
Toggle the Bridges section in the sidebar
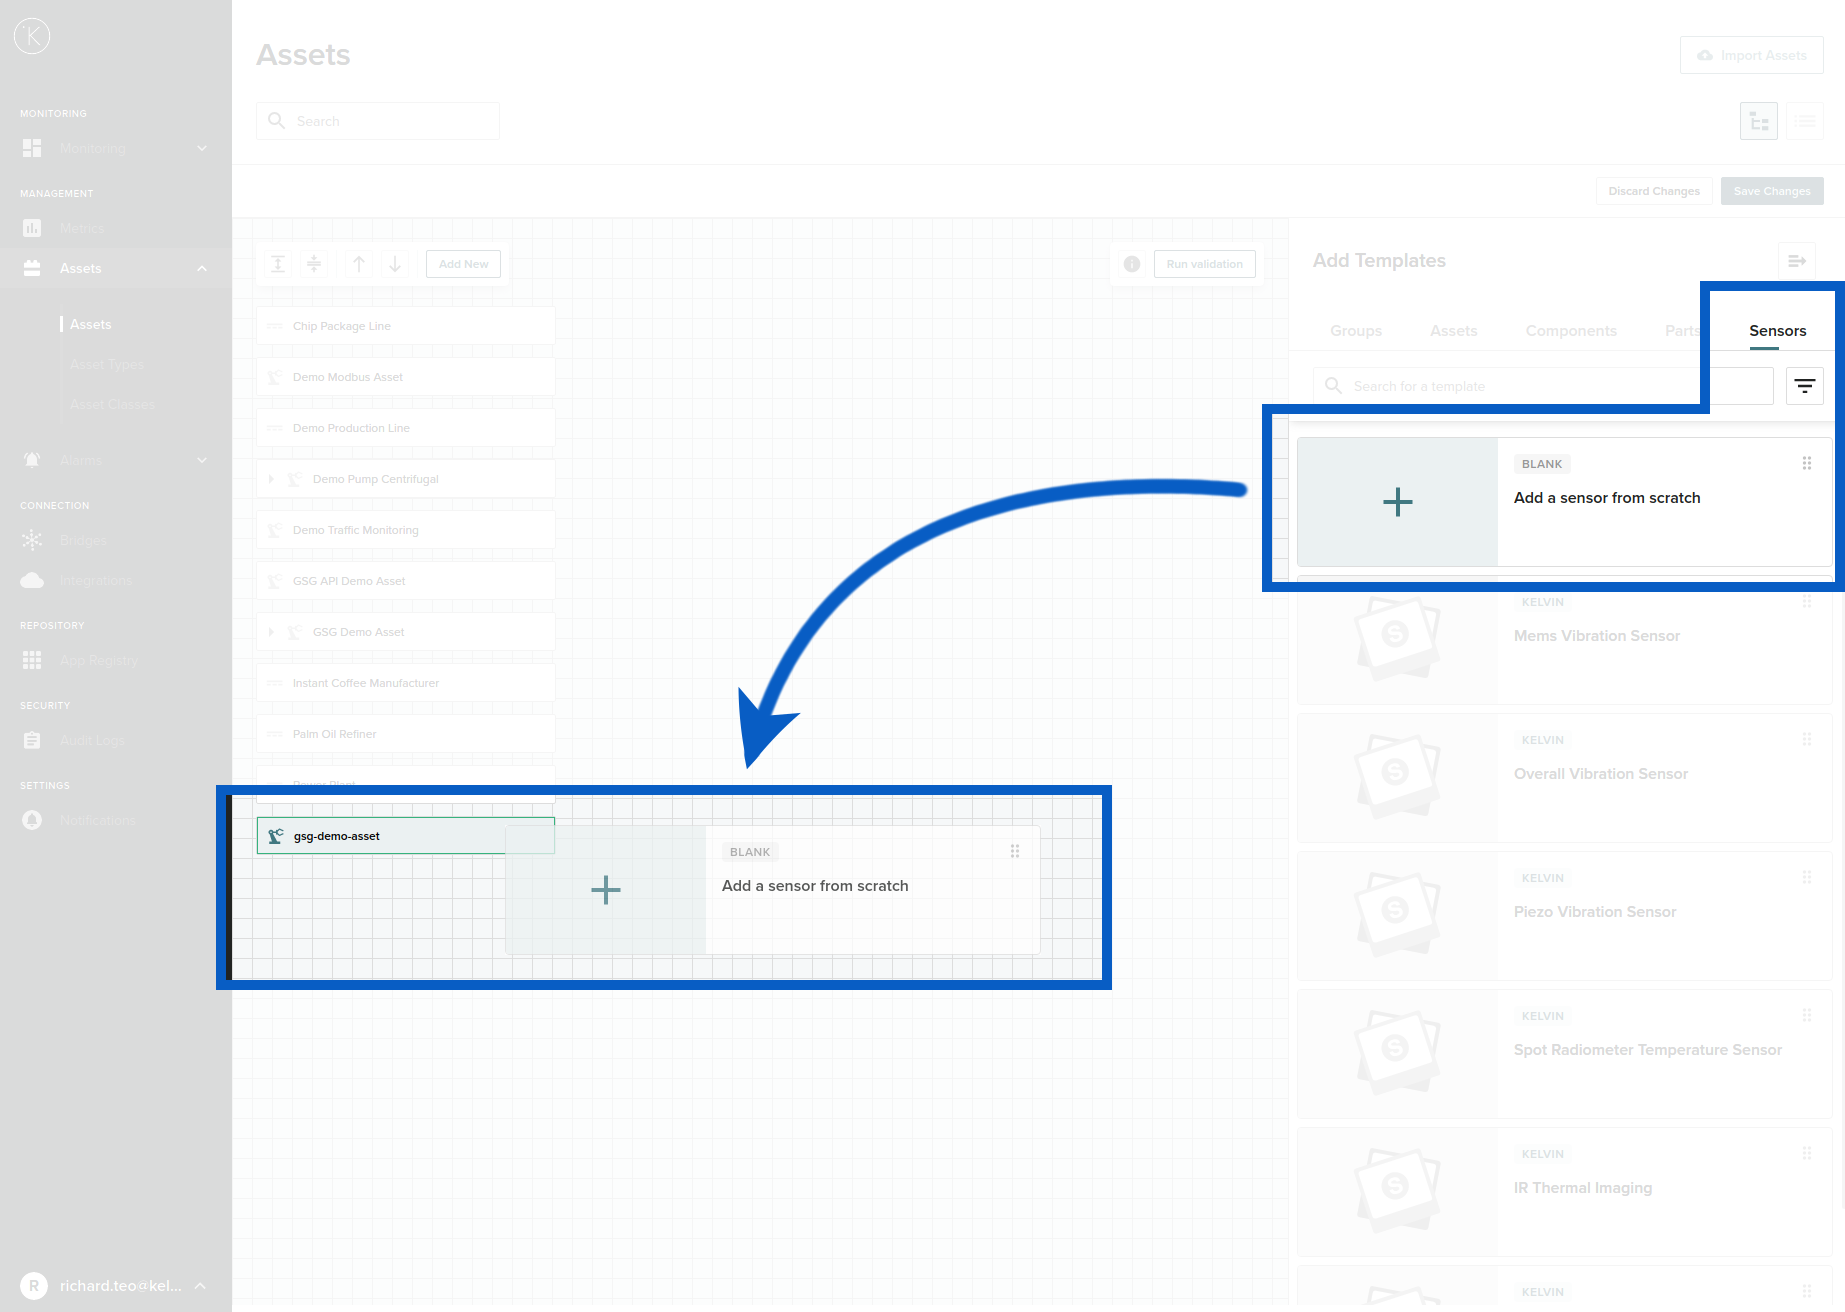point(31,540)
